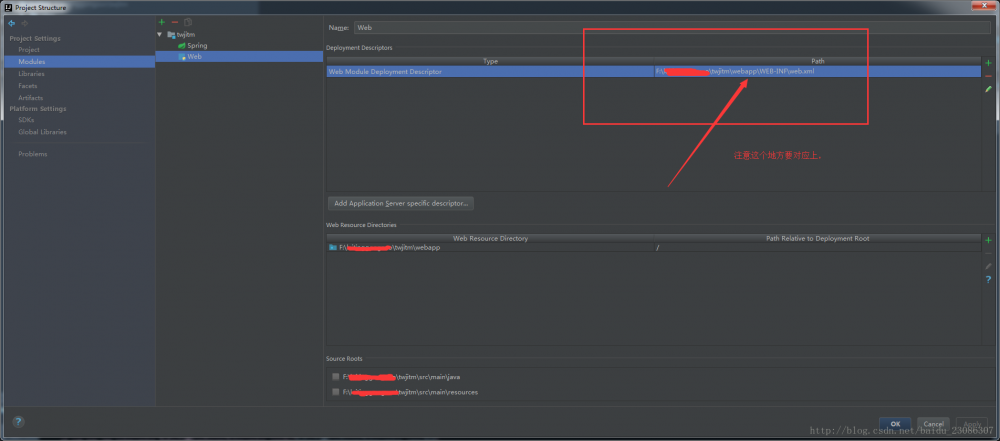
Task: Open Project settings page
Action: pos(29,50)
